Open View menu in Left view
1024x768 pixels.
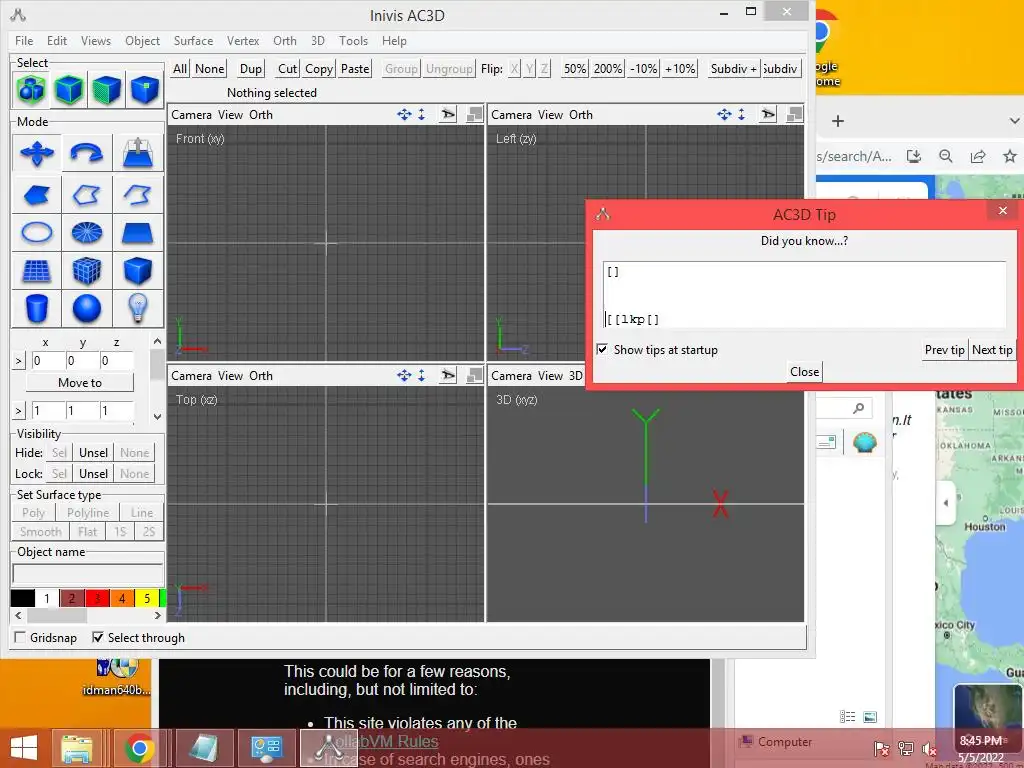(551, 114)
